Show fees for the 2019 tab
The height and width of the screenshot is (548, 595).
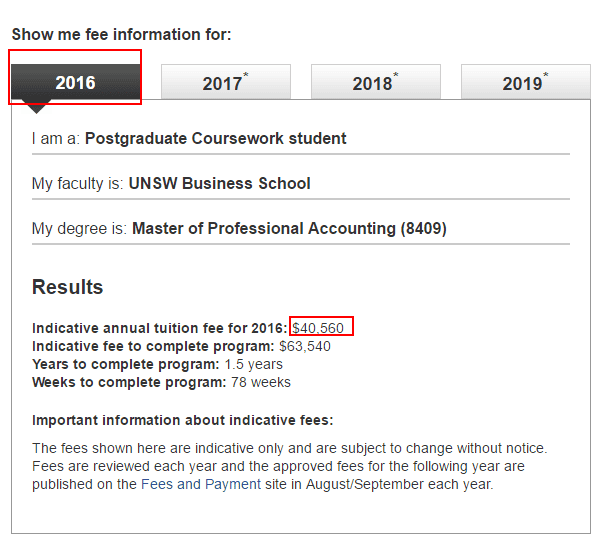click(x=526, y=82)
